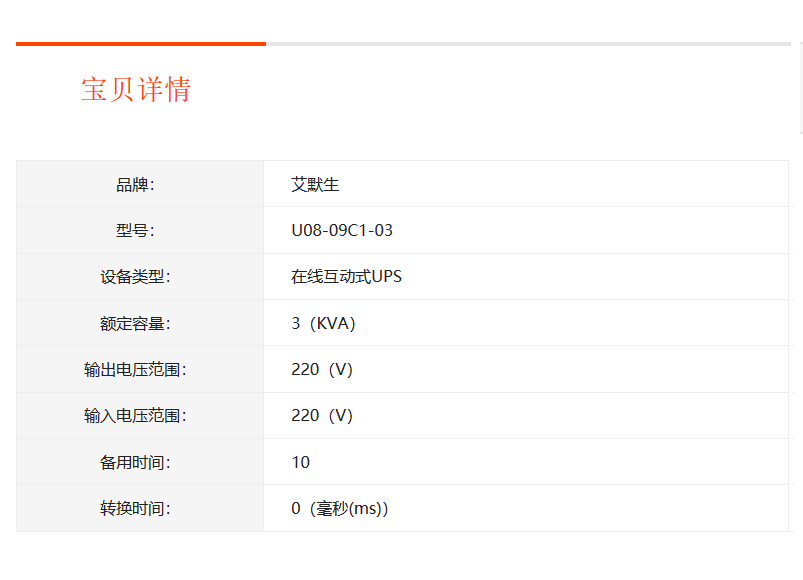Viewport: 803px width, 580px height.
Task: Select the 输出电压范围: label
Action: pyautogui.click(x=135, y=370)
